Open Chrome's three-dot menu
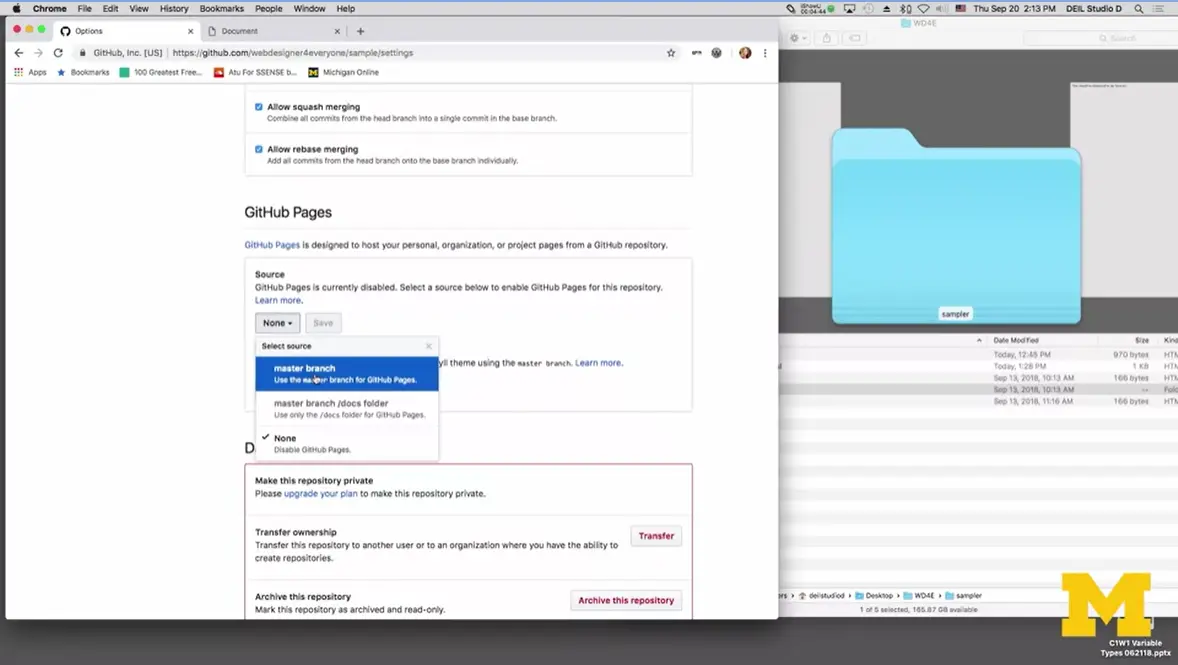The height and width of the screenshot is (665, 1178). tap(765, 52)
